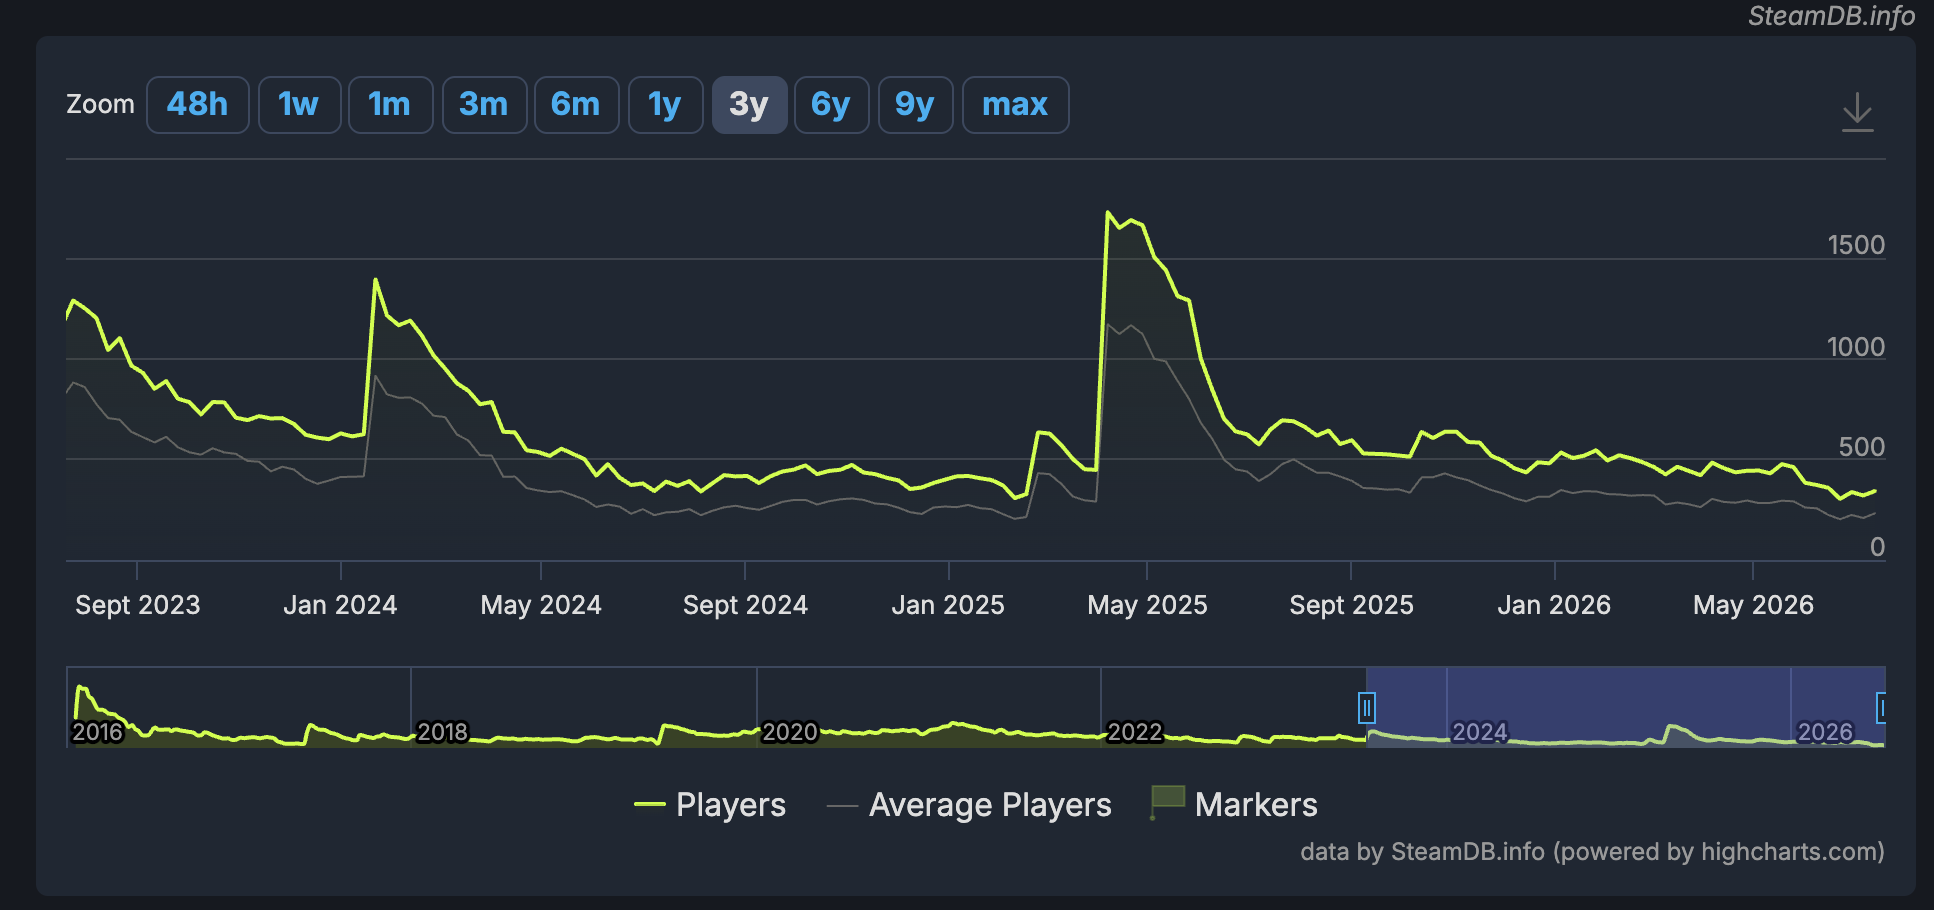Viewport: 1934px width, 910px height.
Task: Click the 500 y-axis value
Action: coord(1862,447)
